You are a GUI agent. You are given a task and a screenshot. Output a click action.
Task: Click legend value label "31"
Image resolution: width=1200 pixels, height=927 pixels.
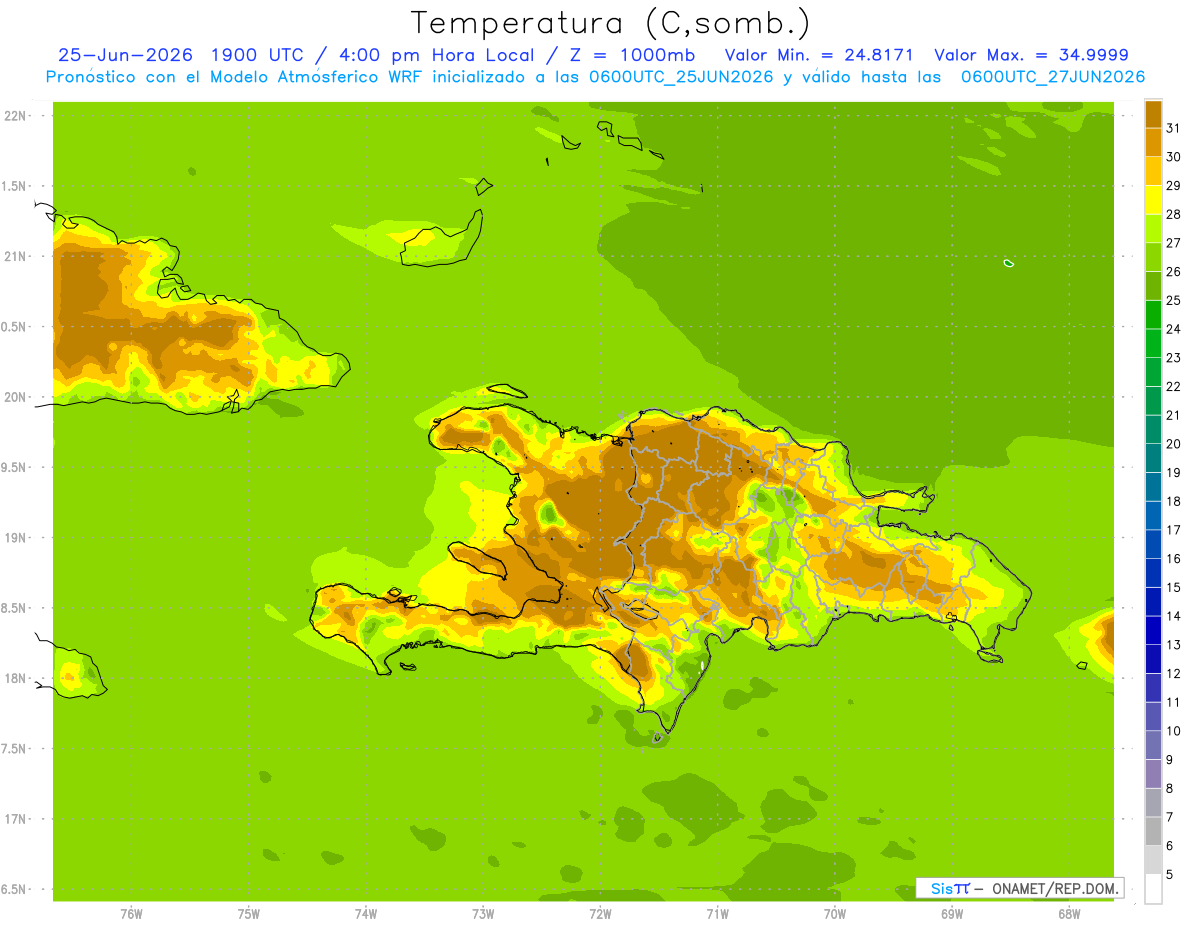pyautogui.click(x=1174, y=128)
